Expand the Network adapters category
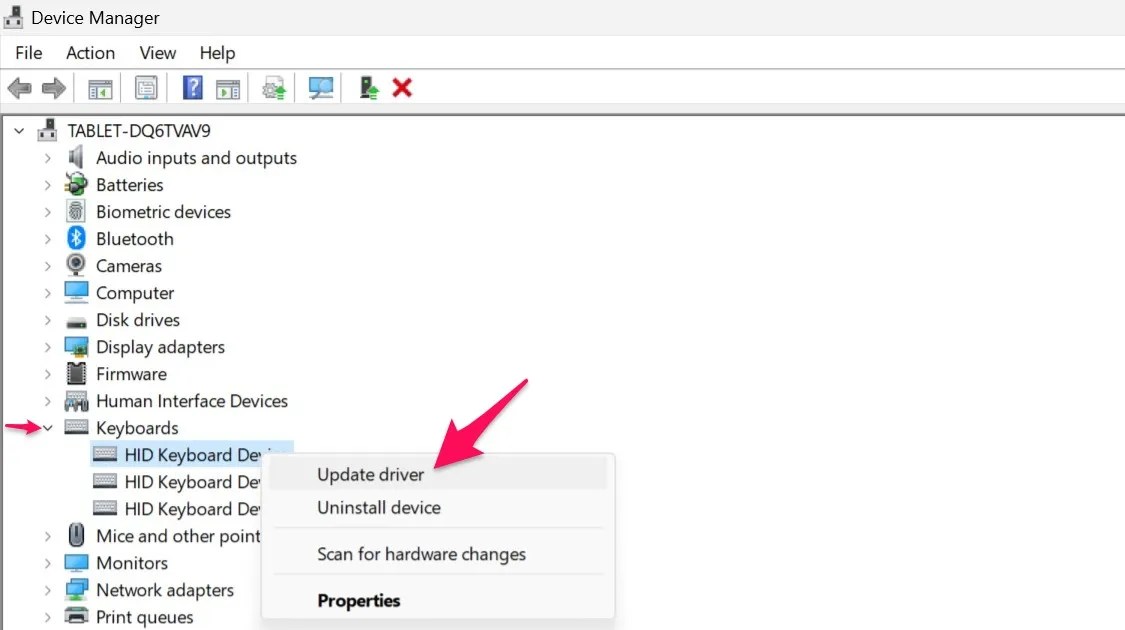The height and width of the screenshot is (630, 1125). [48, 589]
